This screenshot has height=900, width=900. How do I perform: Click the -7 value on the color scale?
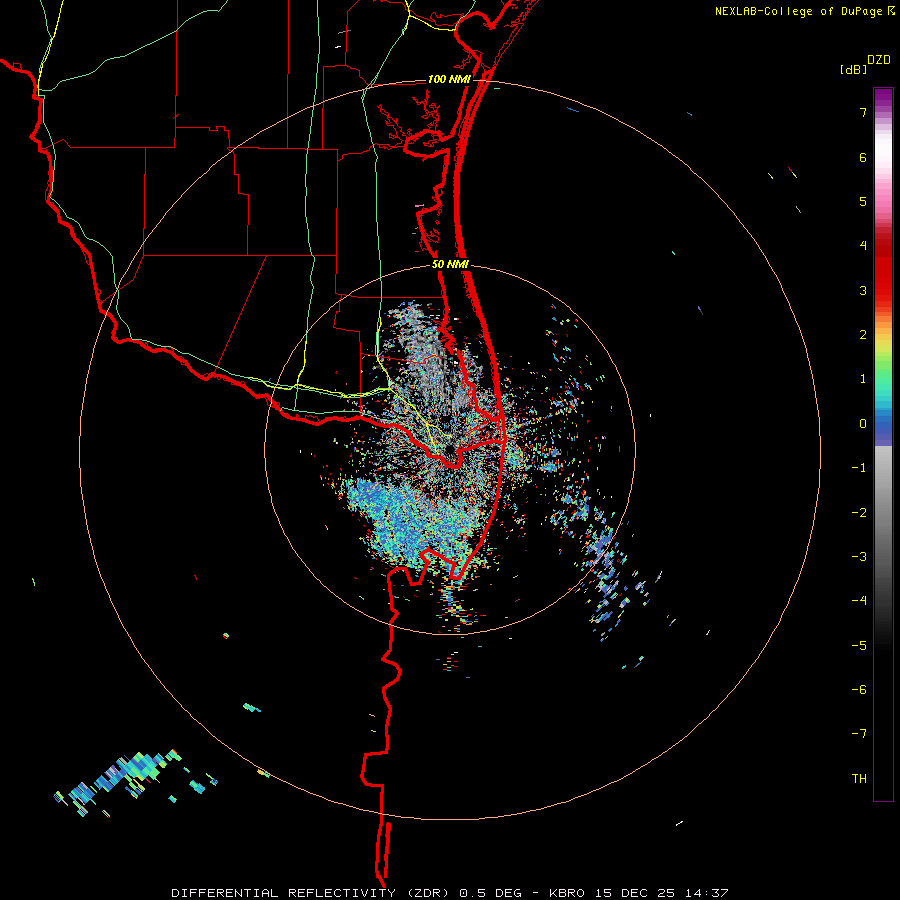coord(859,734)
